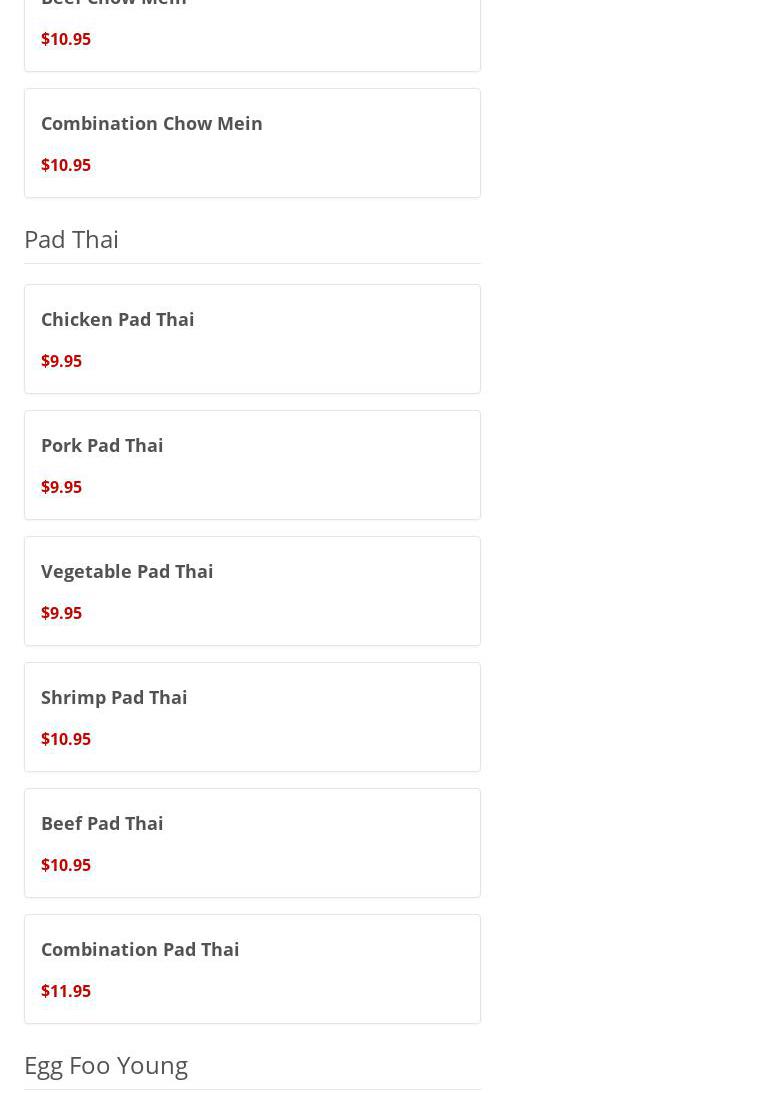Open the Combination Chow Mein menu item
The width and height of the screenshot is (770, 1093).
click(x=151, y=123)
